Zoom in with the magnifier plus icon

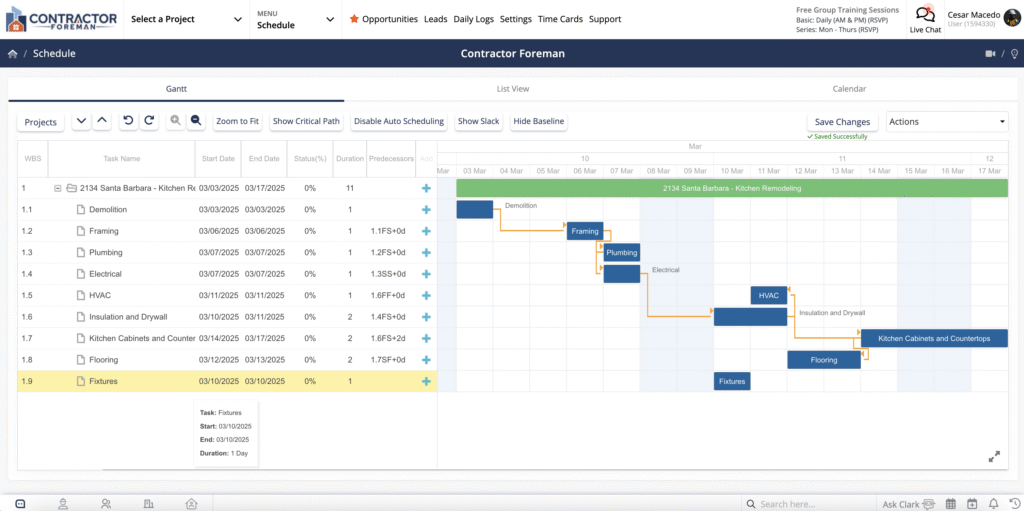coord(175,121)
